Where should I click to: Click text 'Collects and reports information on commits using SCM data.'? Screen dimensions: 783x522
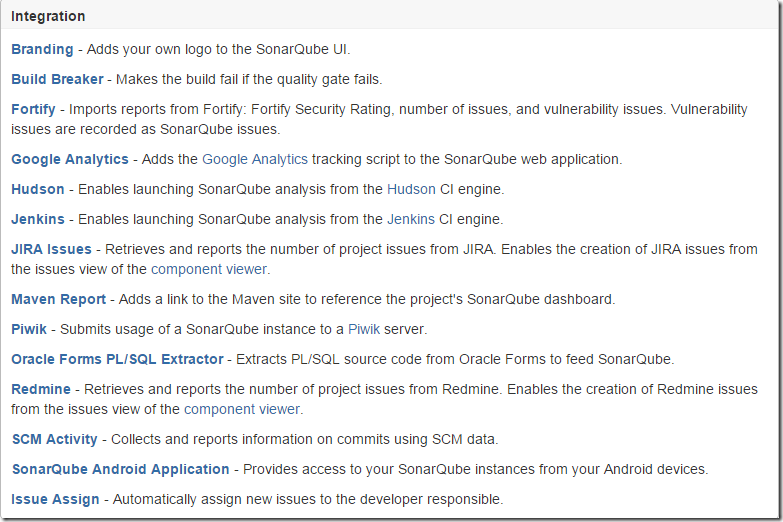(x=305, y=439)
